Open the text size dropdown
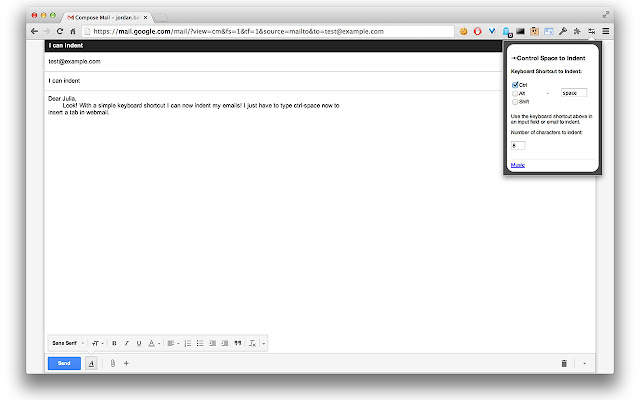 pos(98,343)
